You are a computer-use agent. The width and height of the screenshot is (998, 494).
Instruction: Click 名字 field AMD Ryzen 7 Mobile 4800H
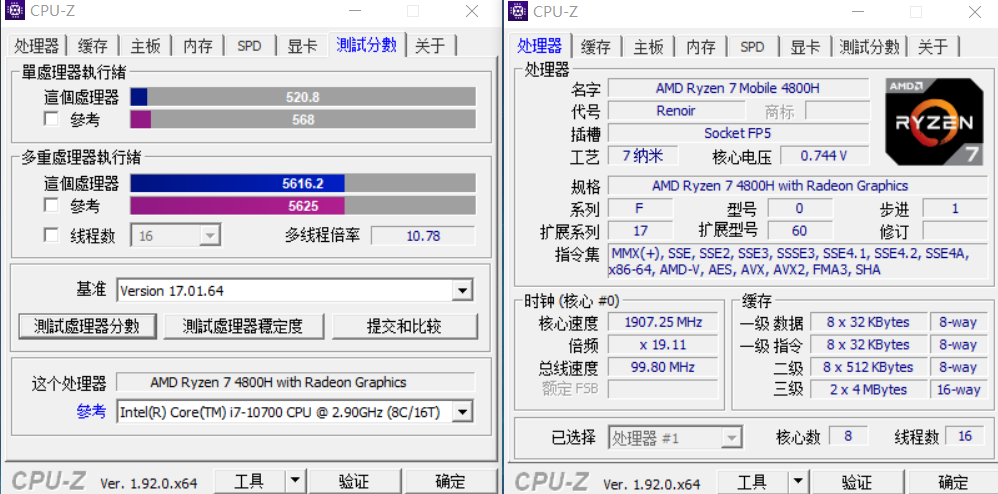[x=738, y=88]
